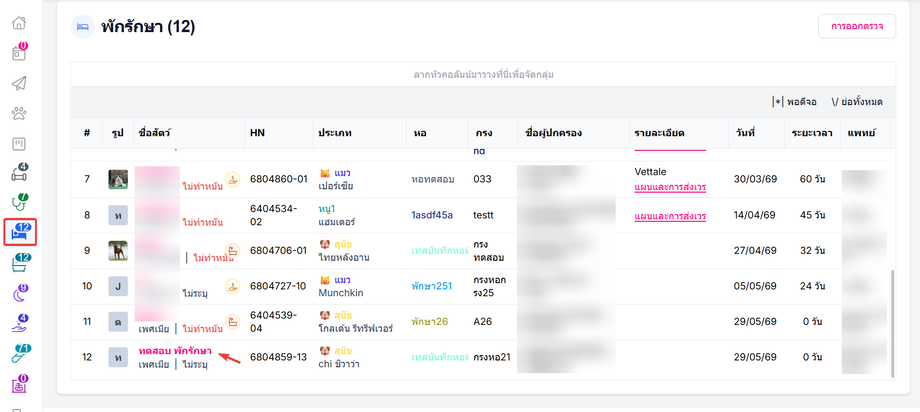Open the open-hand icon with badge 4
The width and height of the screenshot is (920, 412).
point(19,324)
